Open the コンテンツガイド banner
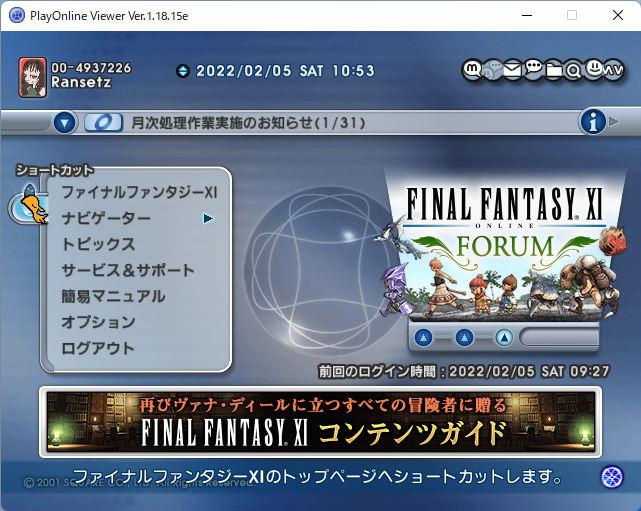This screenshot has width=641, height=511. point(320,421)
